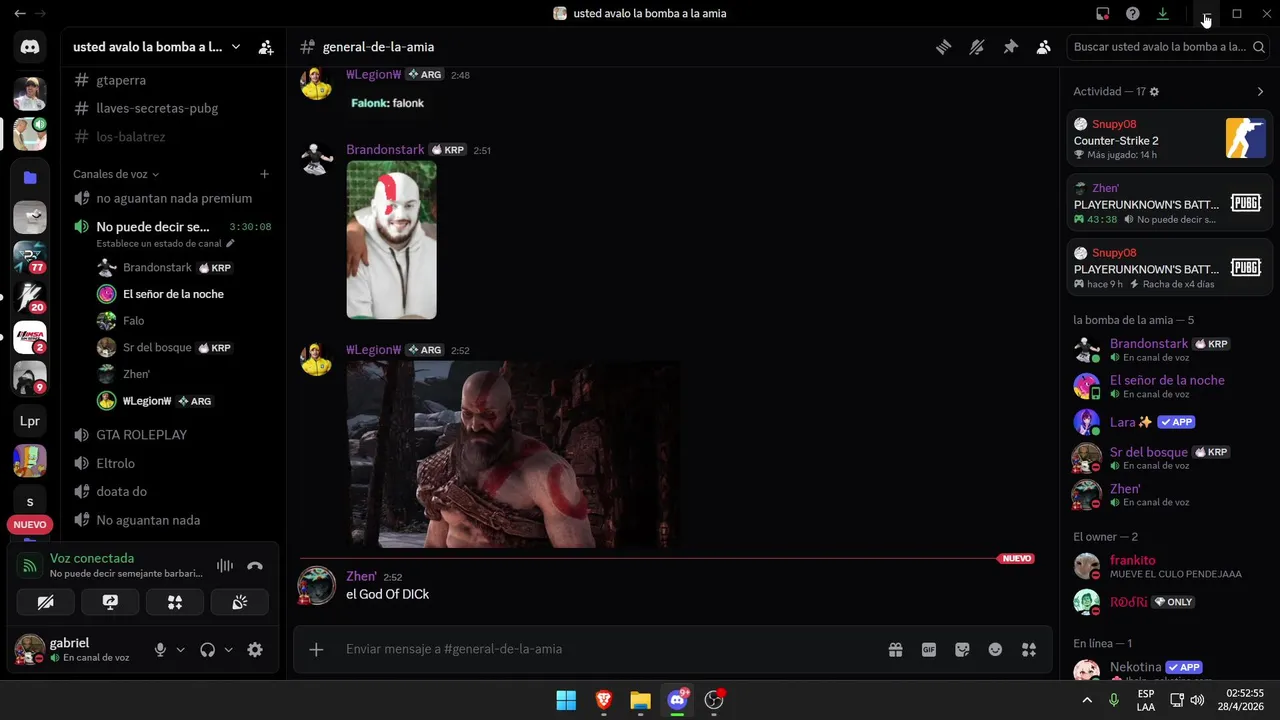Deafen with headphones icon
1280x720 pixels.
click(x=208, y=650)
